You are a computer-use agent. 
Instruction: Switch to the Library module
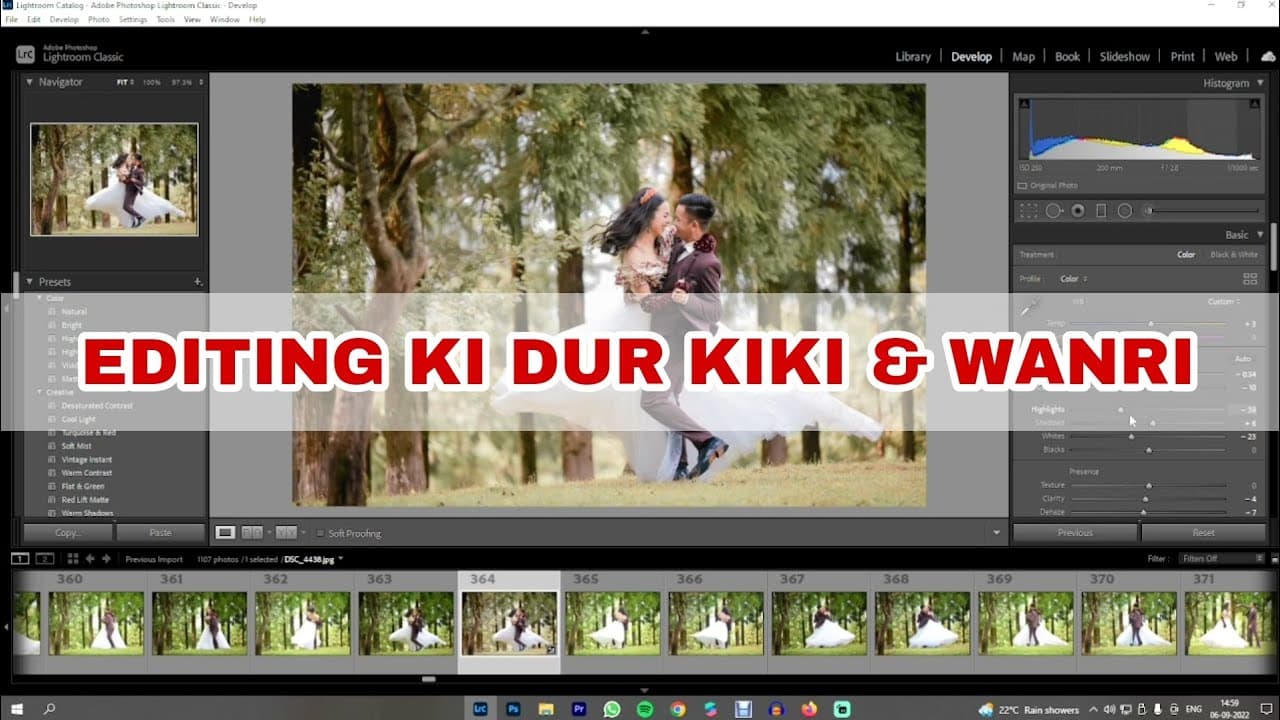(913, 57)
